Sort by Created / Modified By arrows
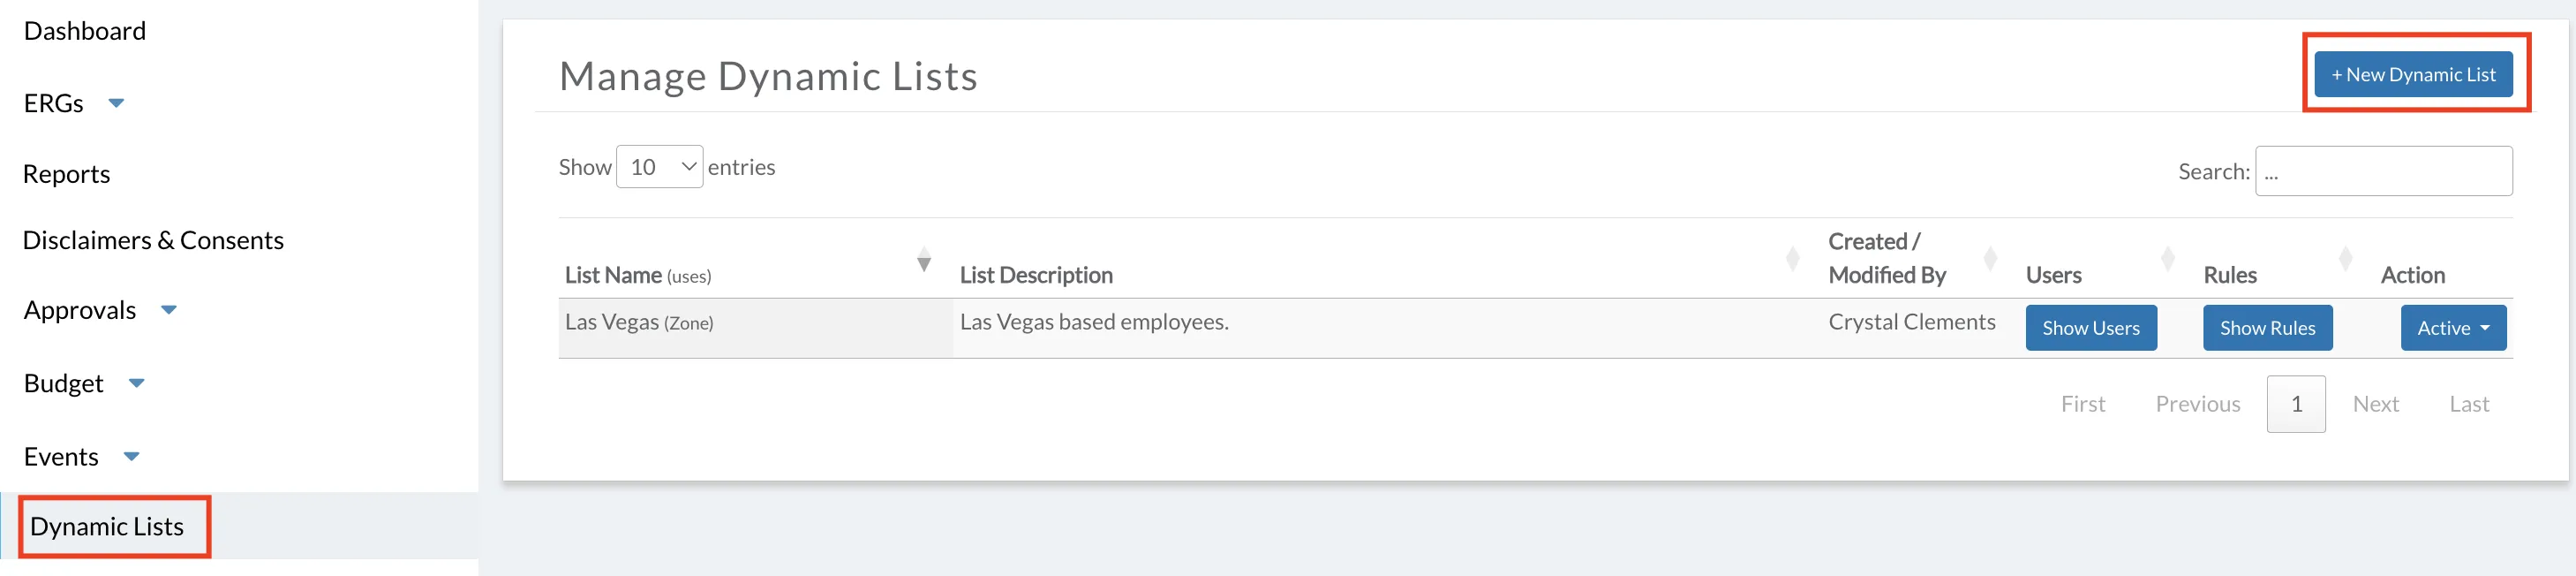 pos(1990,260)
